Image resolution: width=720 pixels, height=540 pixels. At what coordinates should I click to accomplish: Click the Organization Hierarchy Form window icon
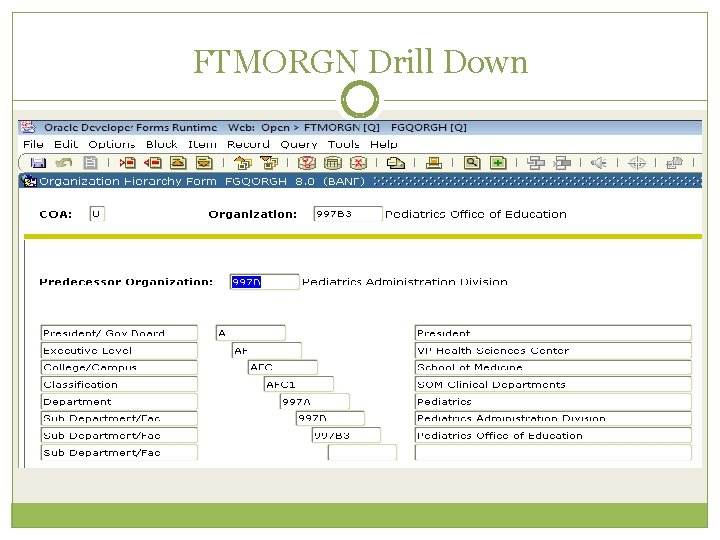29,181
